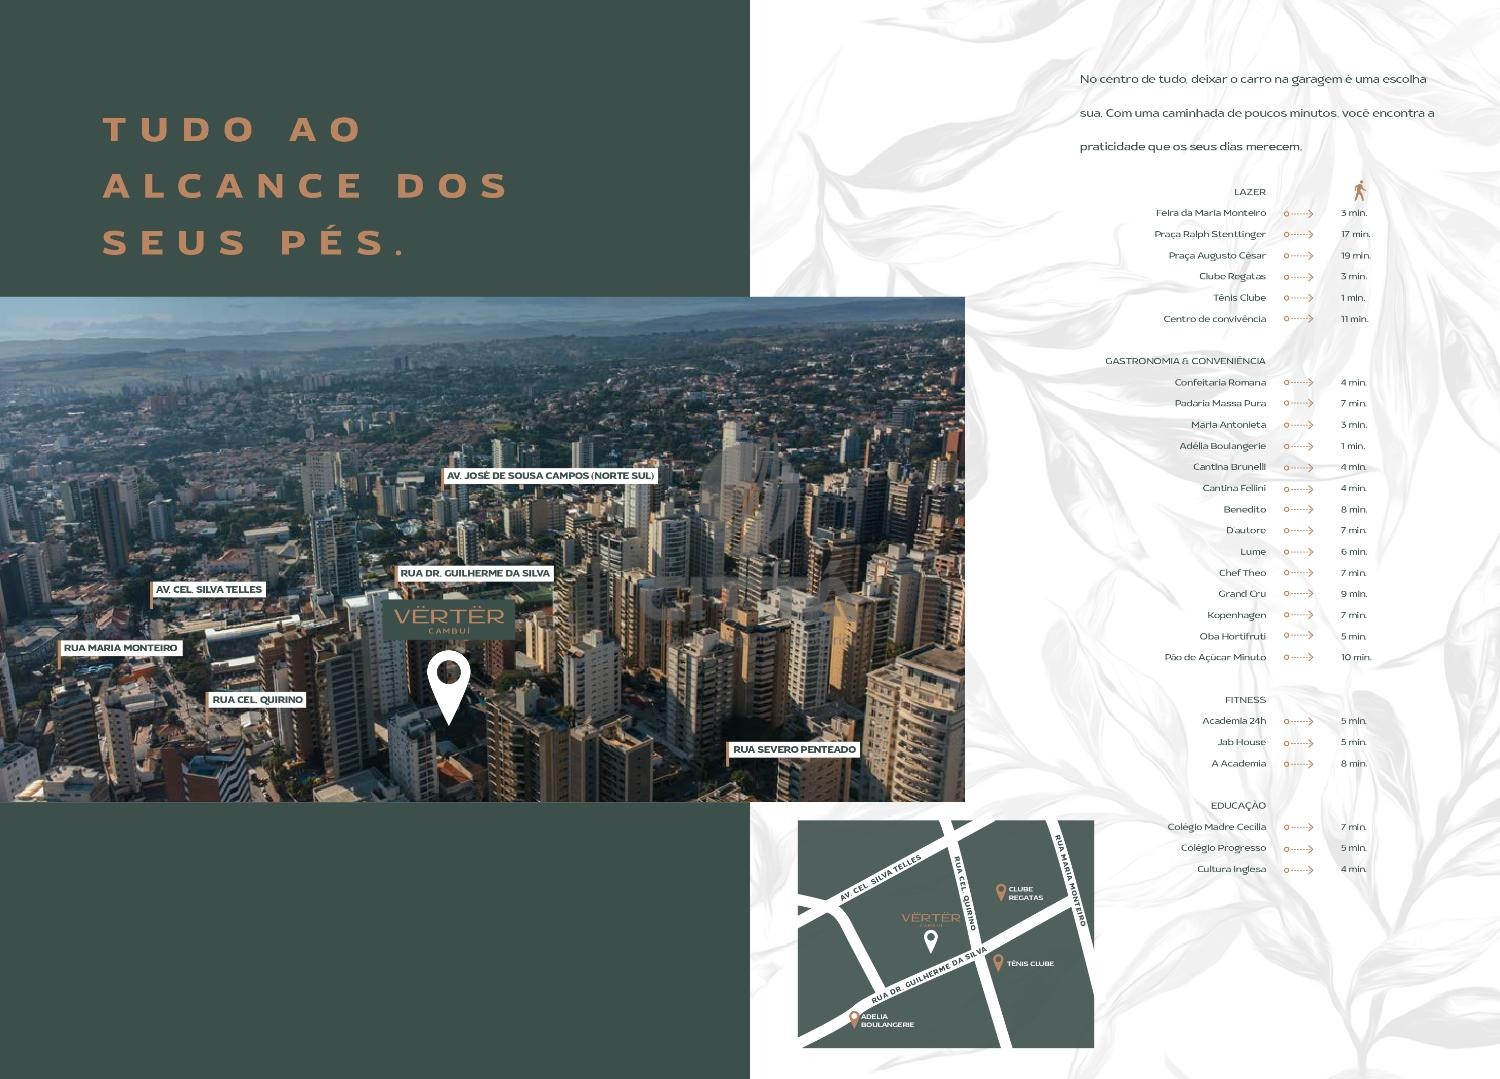Click the Adelia Boulangerie map pin
Screen dimensions: 1500x1079
[x=854, y=1019]
